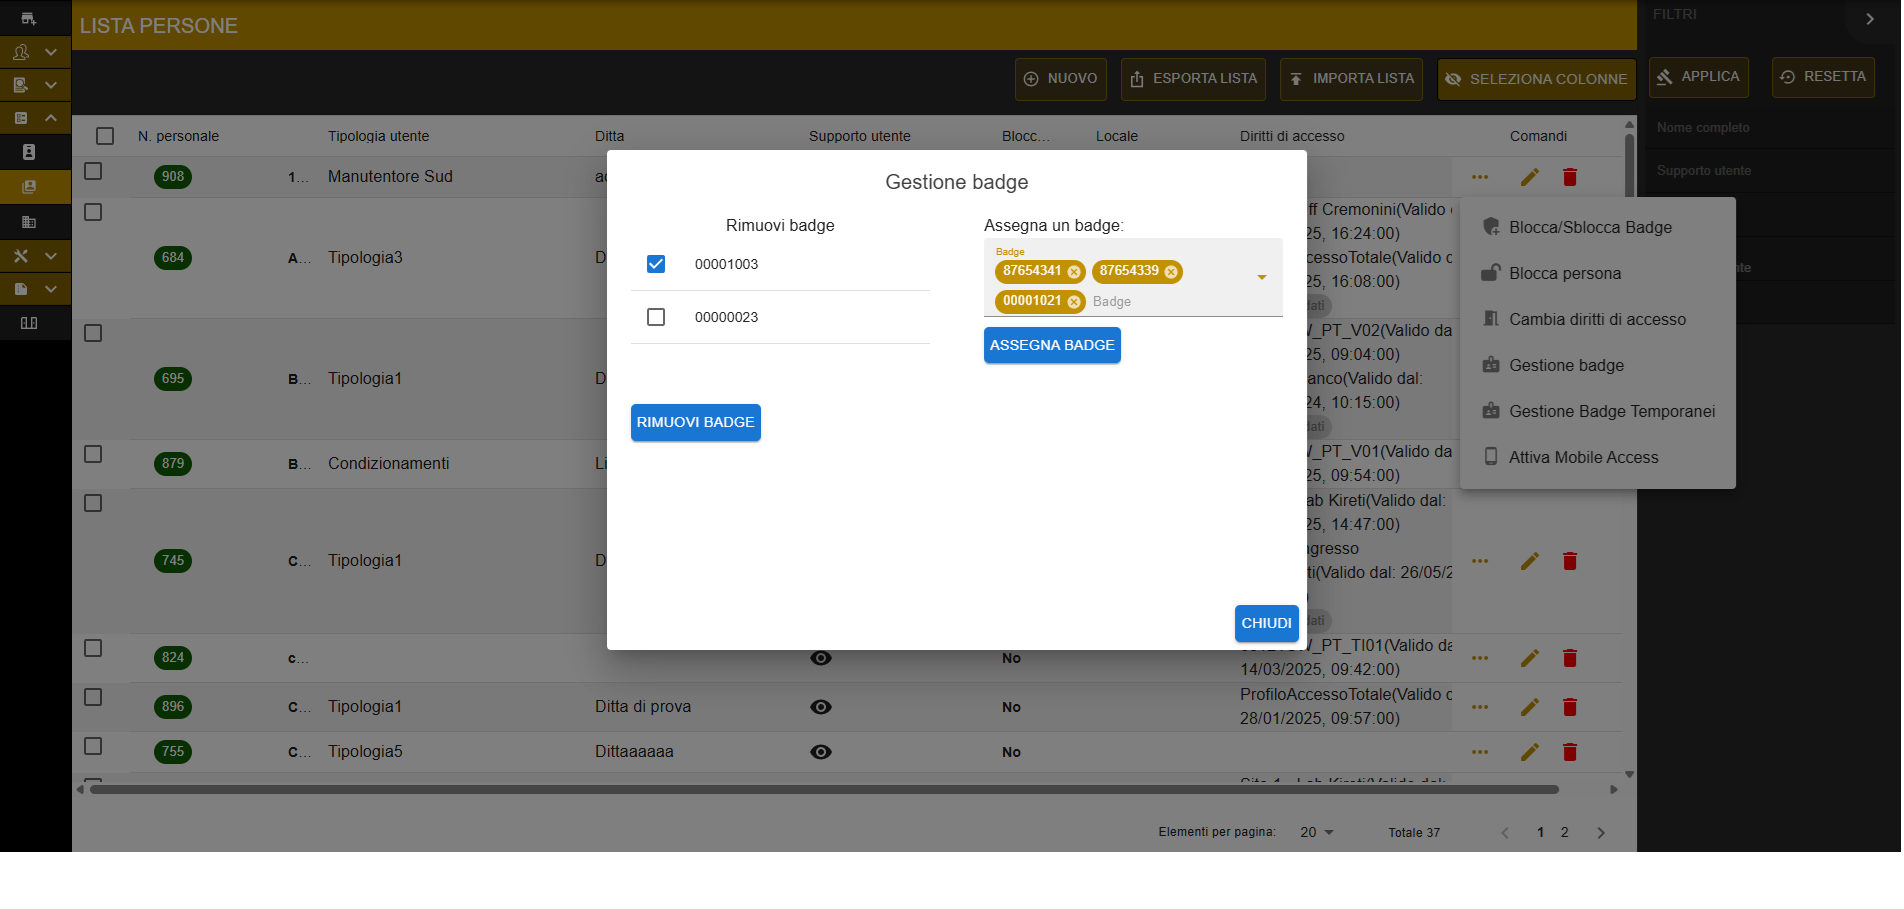
Task: Tick the badge 00000023 checkbox
Action: (656, 317)
